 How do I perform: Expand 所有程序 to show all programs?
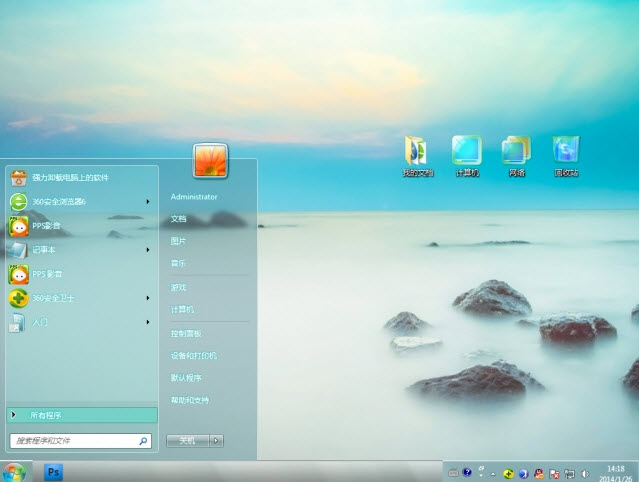(x=82, y=415)
